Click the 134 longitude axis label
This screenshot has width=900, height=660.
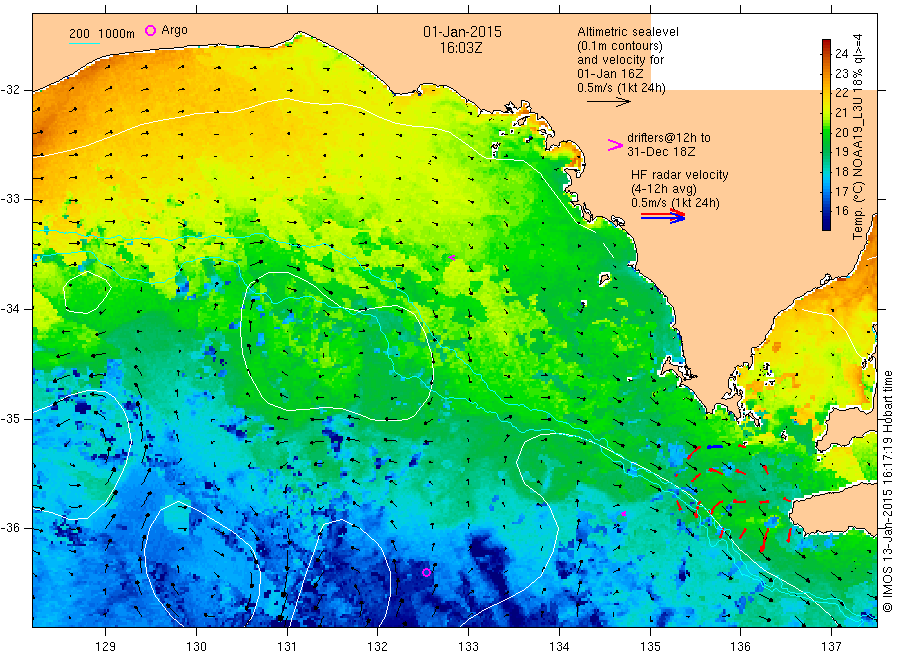pos(559,647)
